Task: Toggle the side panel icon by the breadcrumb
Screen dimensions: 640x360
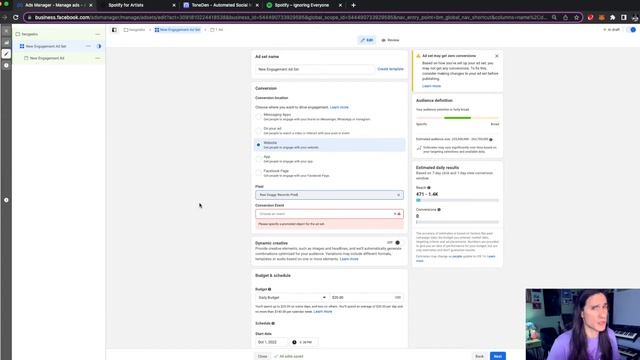Action: (114, 30)
